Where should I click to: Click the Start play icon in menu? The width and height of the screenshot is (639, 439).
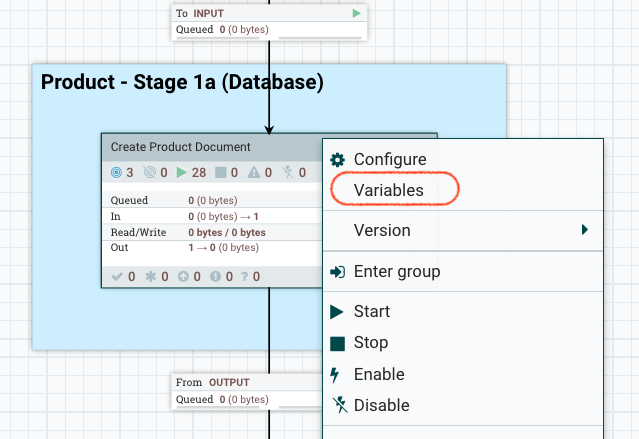[x=338, y=312]
